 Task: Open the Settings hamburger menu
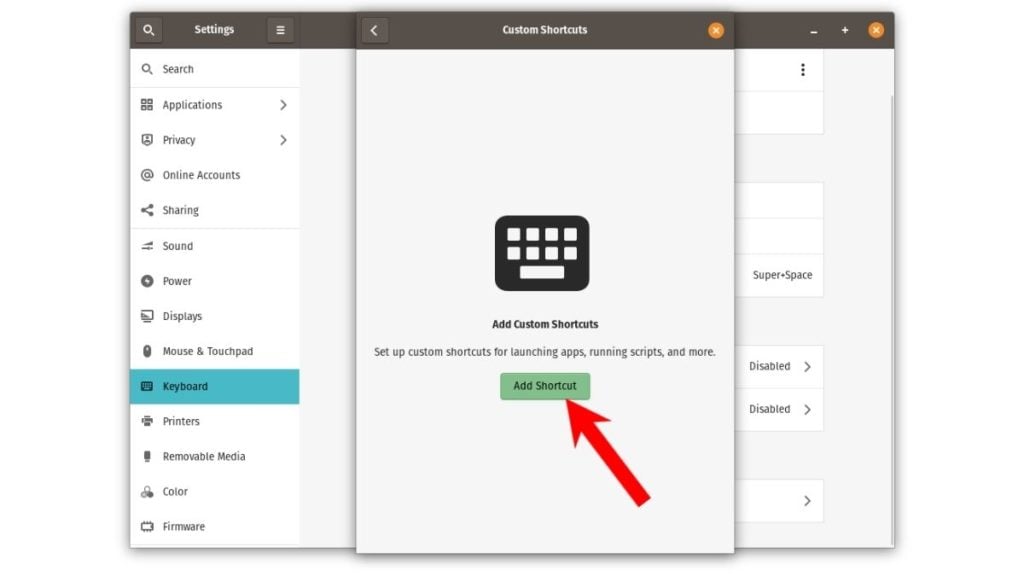pyautogui.click(x=280, y=30)
